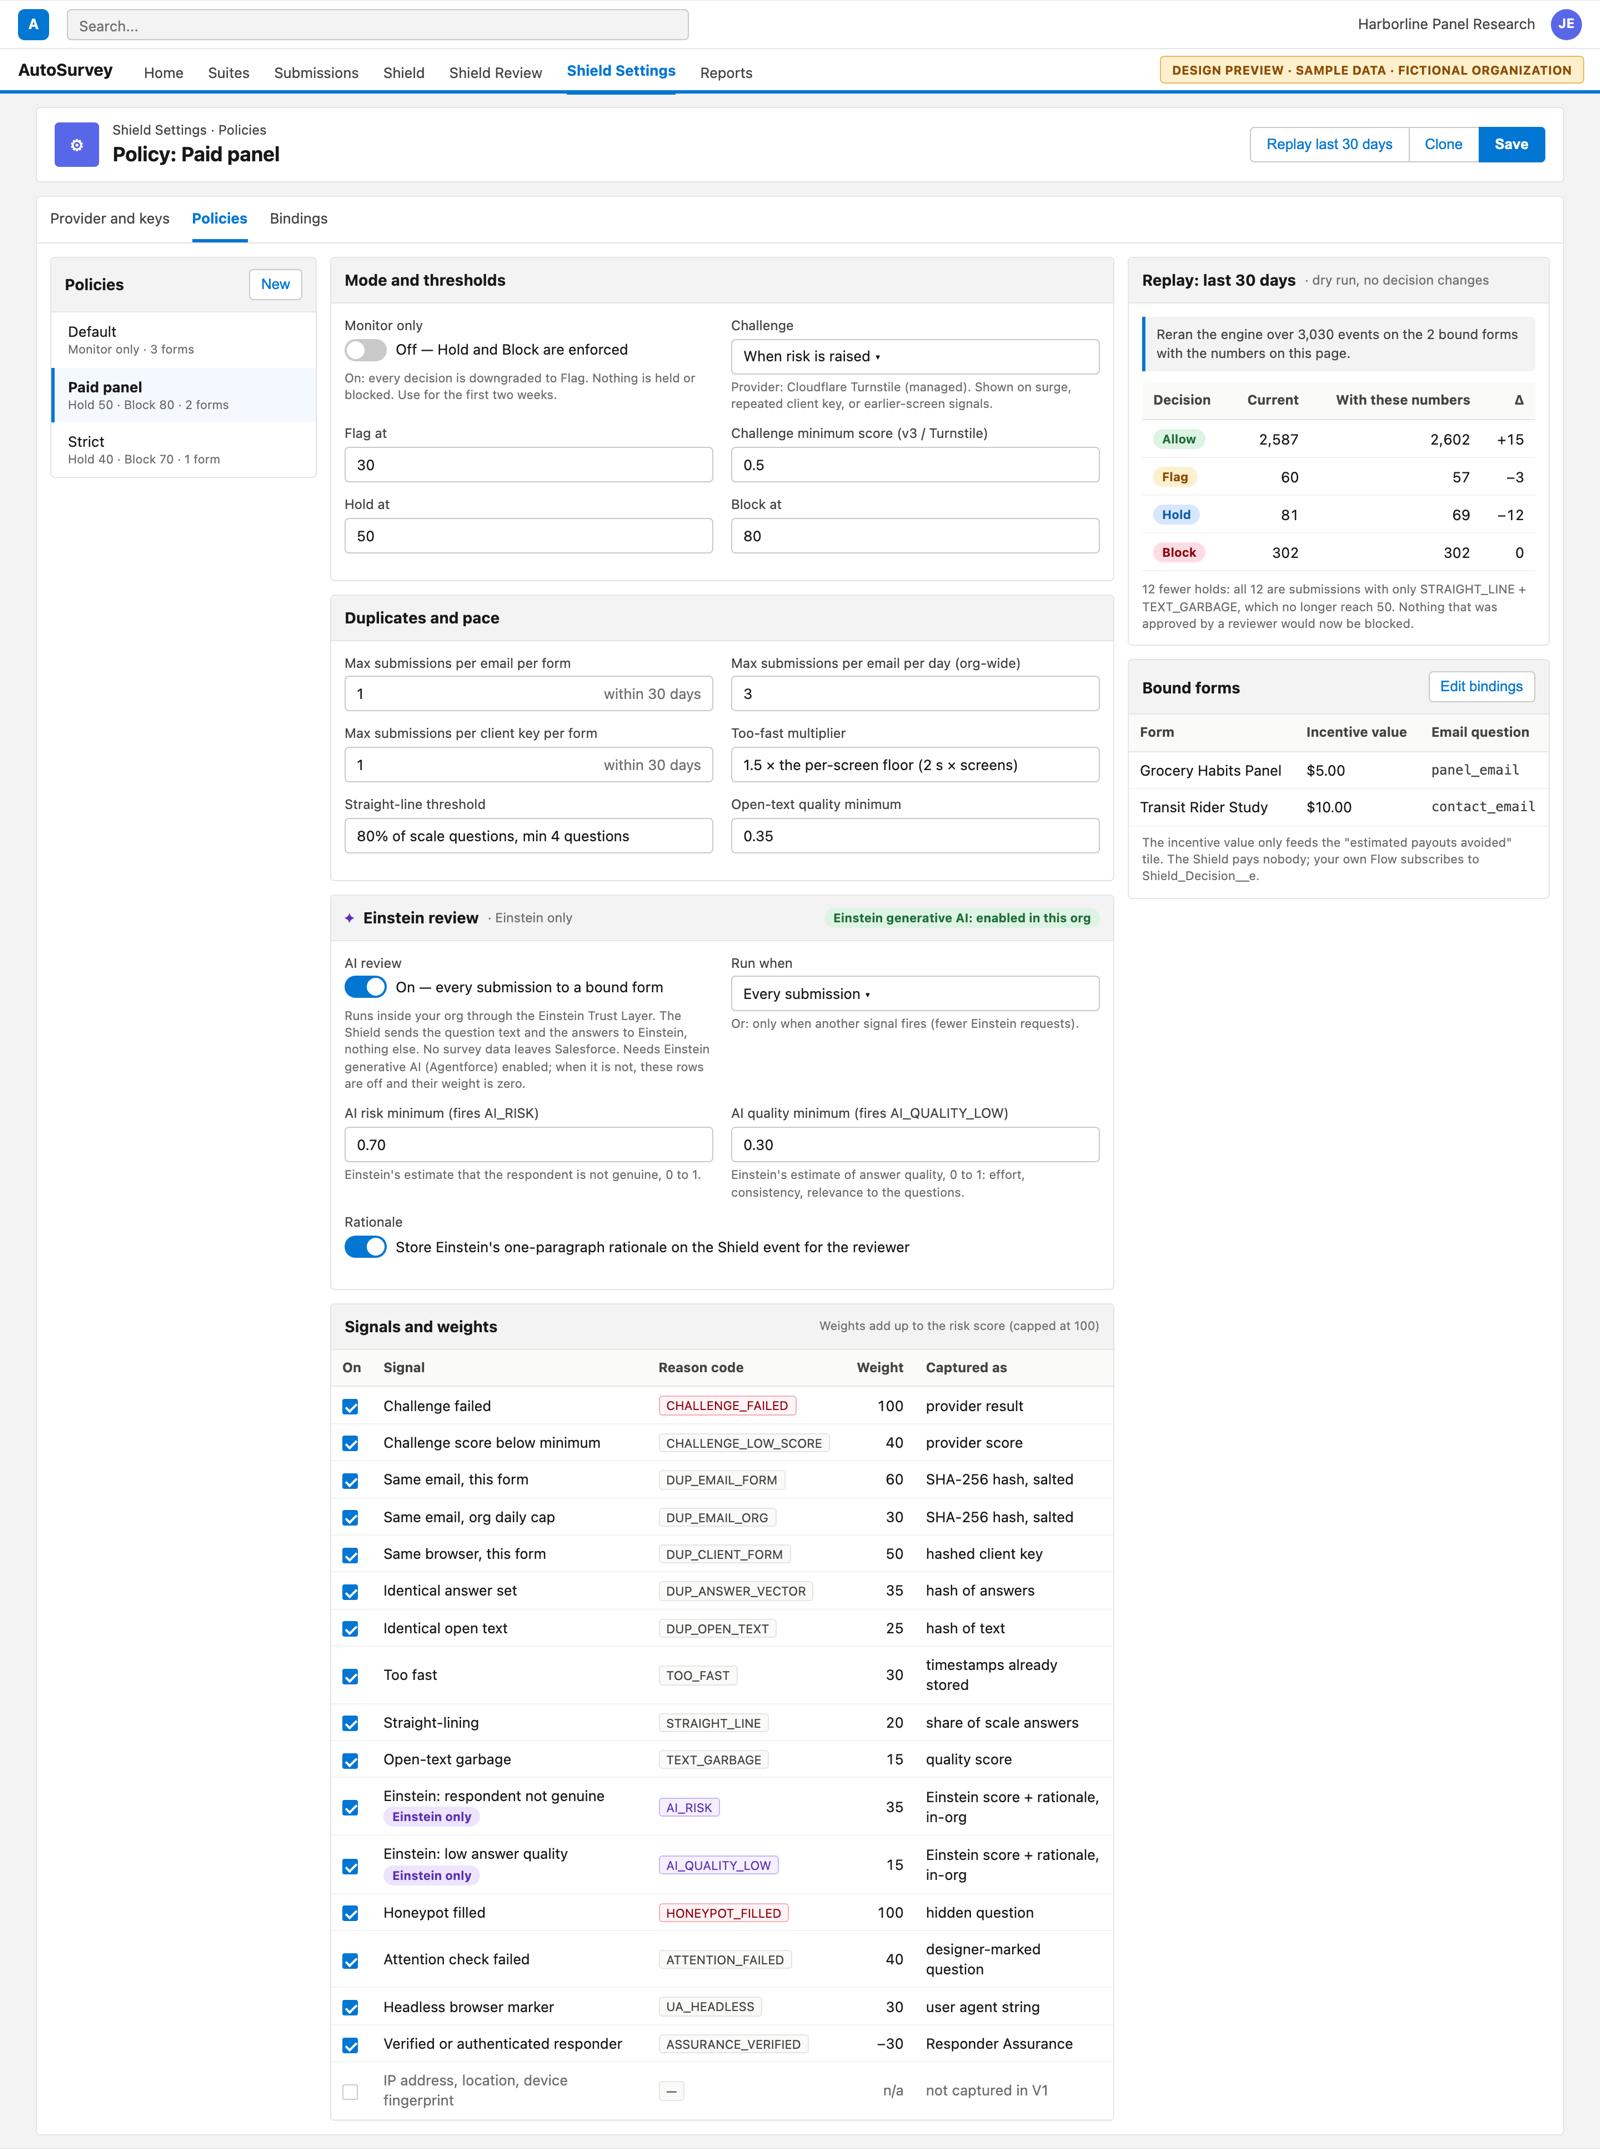1600x2149 pixels.
Task: Click the contact_email email question value
Action: point(1483,807)
